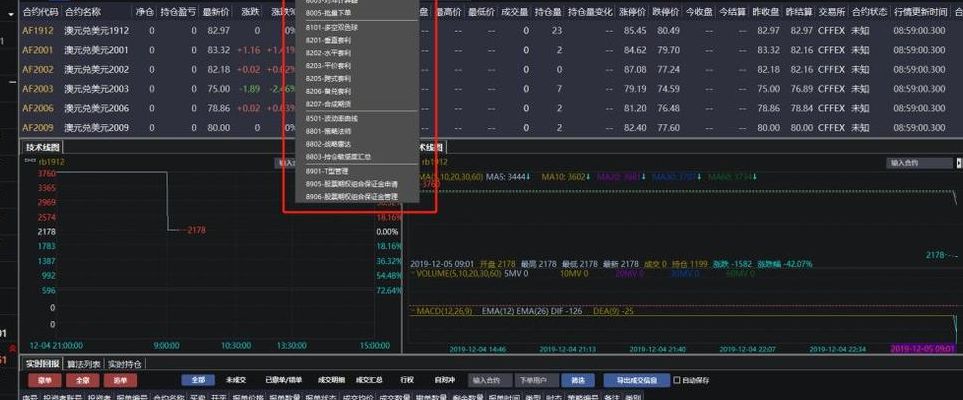Click the 持仓量变化 column header
Screen dimensions: 963x400
pos(591,12)
